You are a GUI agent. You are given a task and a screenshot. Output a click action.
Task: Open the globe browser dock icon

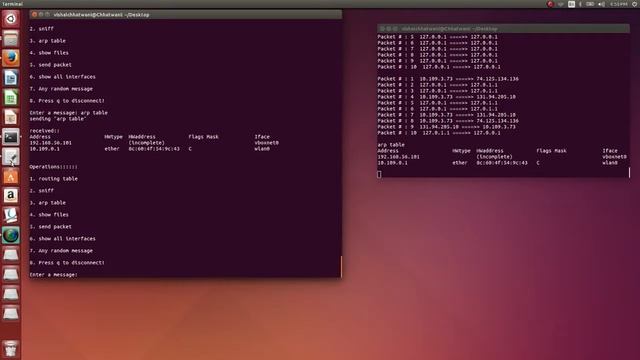point(11,236)
